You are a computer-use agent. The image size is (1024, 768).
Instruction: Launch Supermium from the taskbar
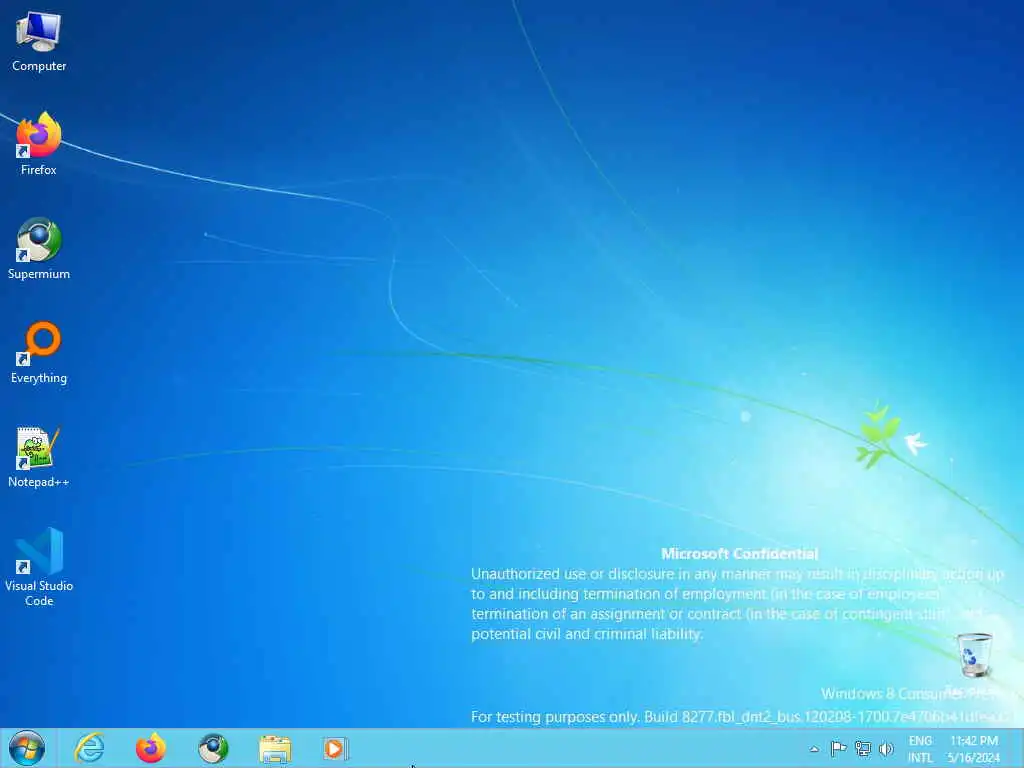213,748
